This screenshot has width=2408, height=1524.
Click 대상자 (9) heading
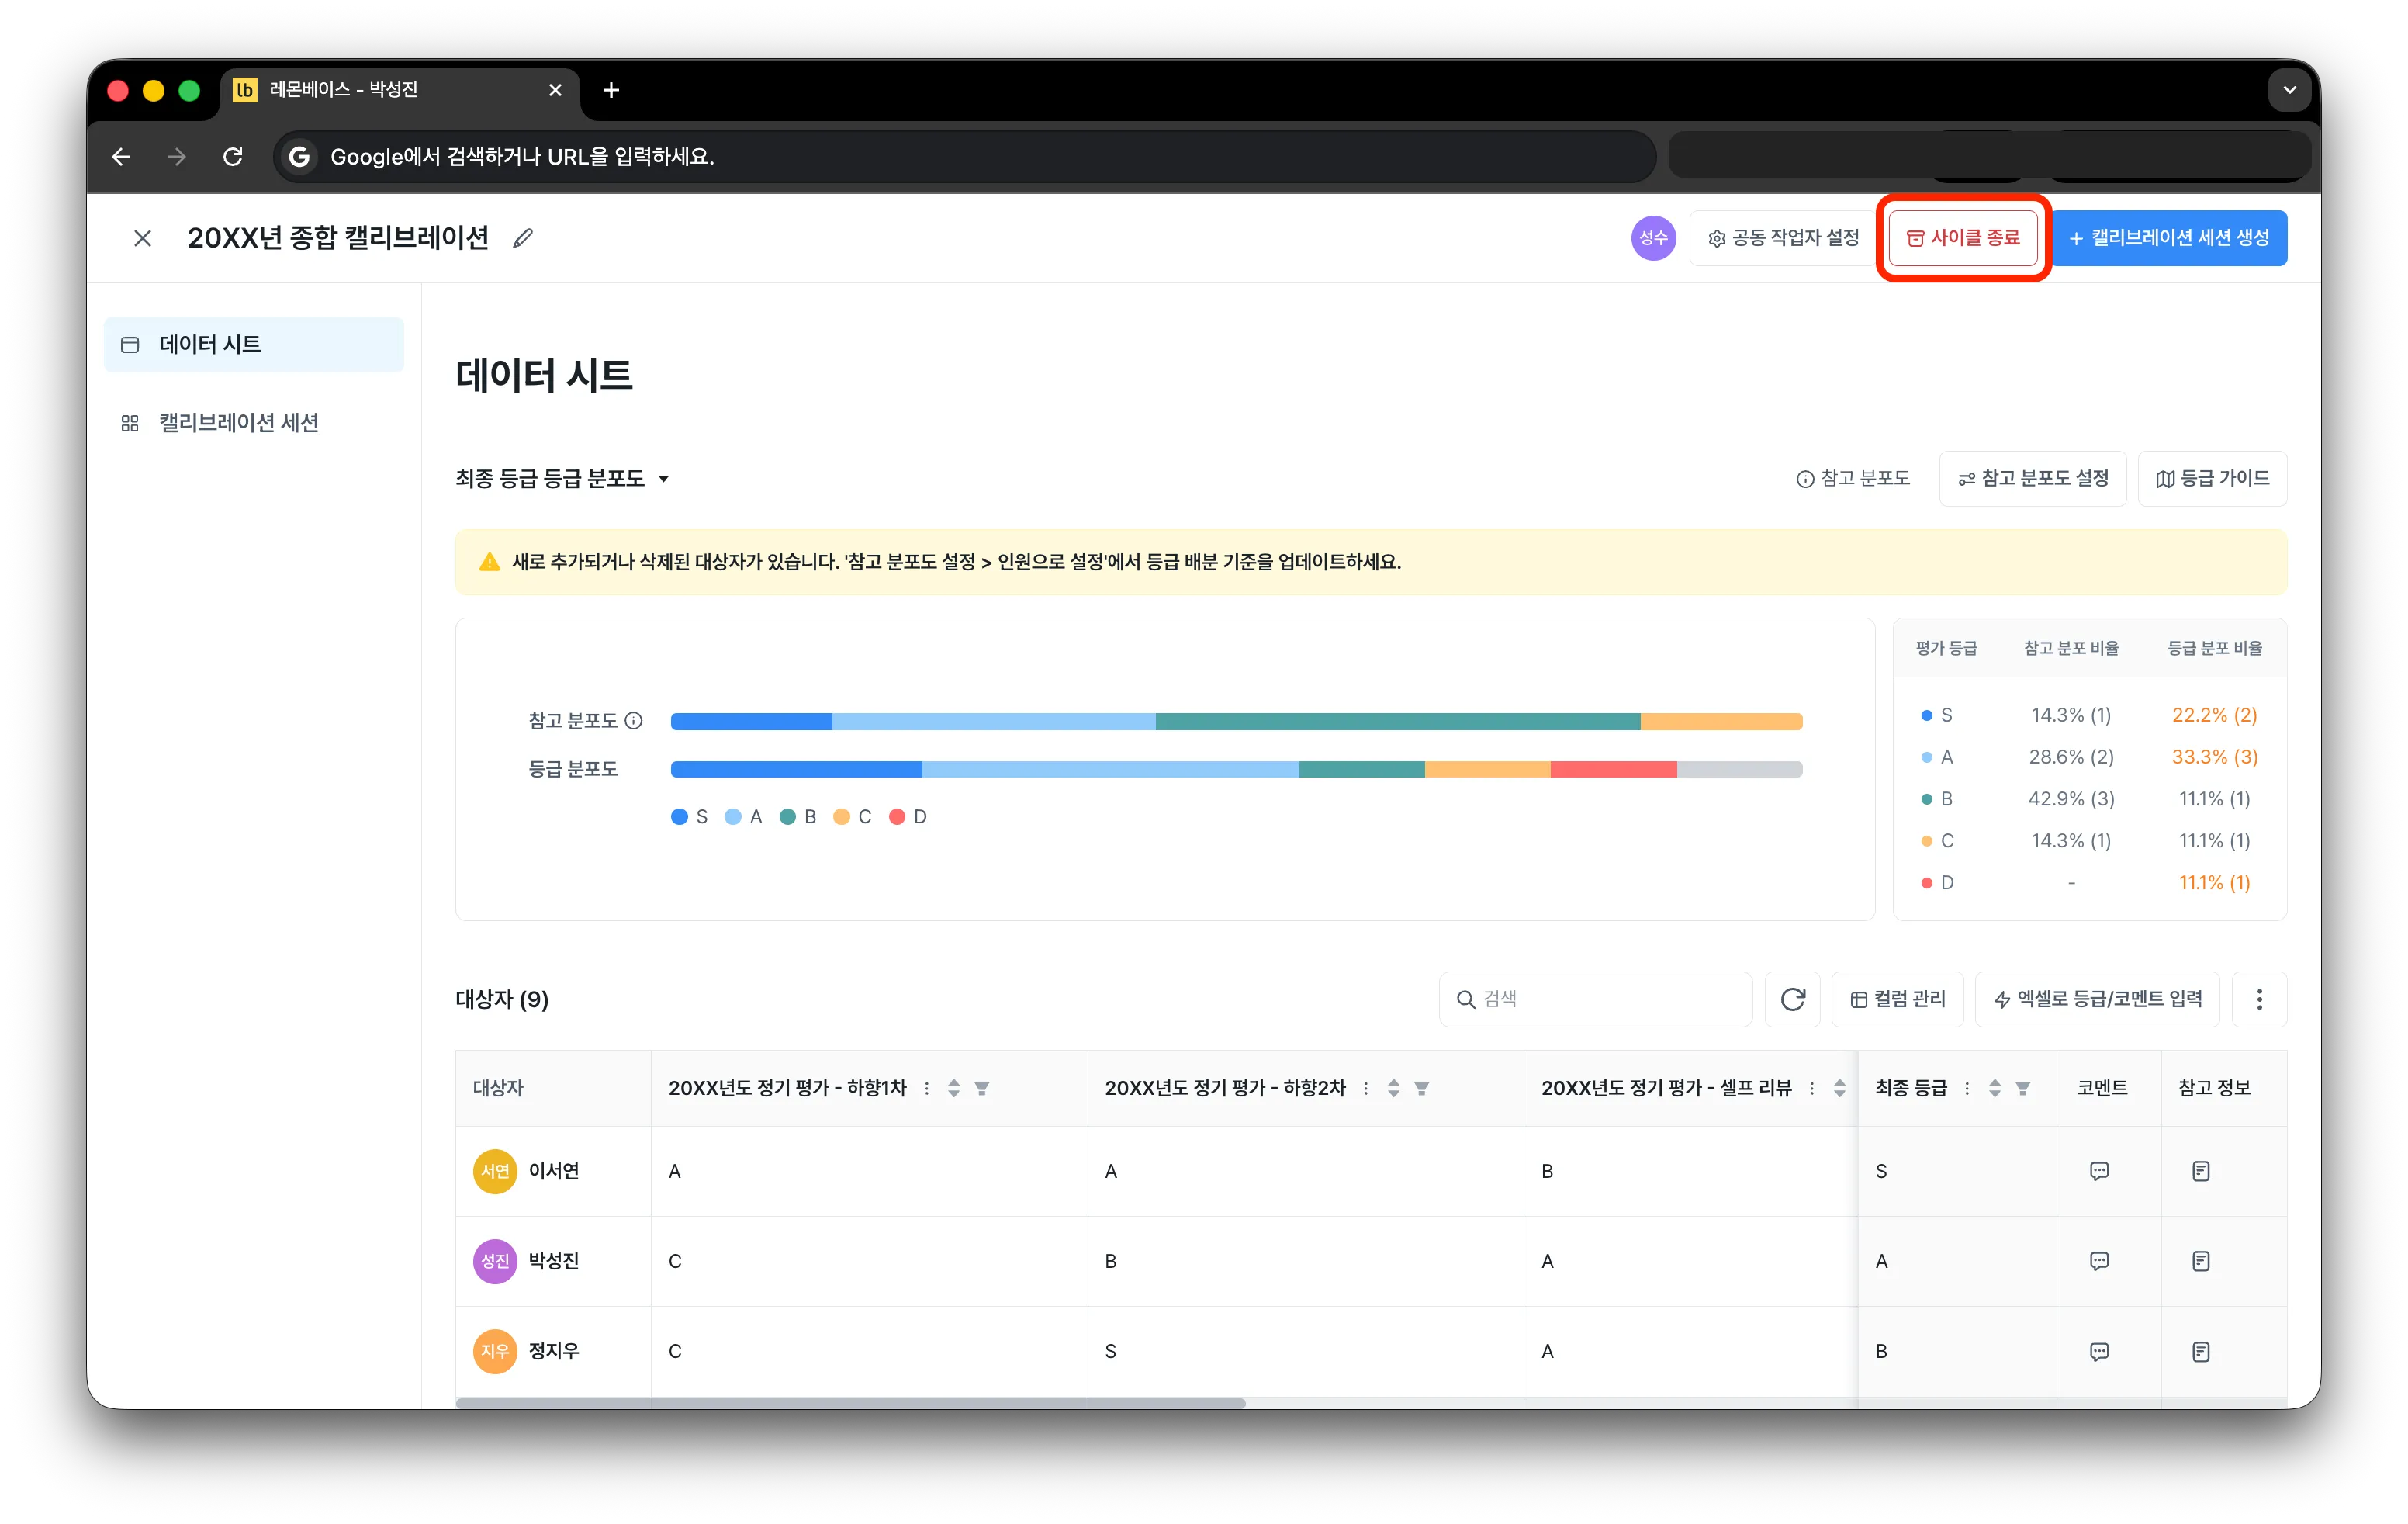(x=502, y=999)
